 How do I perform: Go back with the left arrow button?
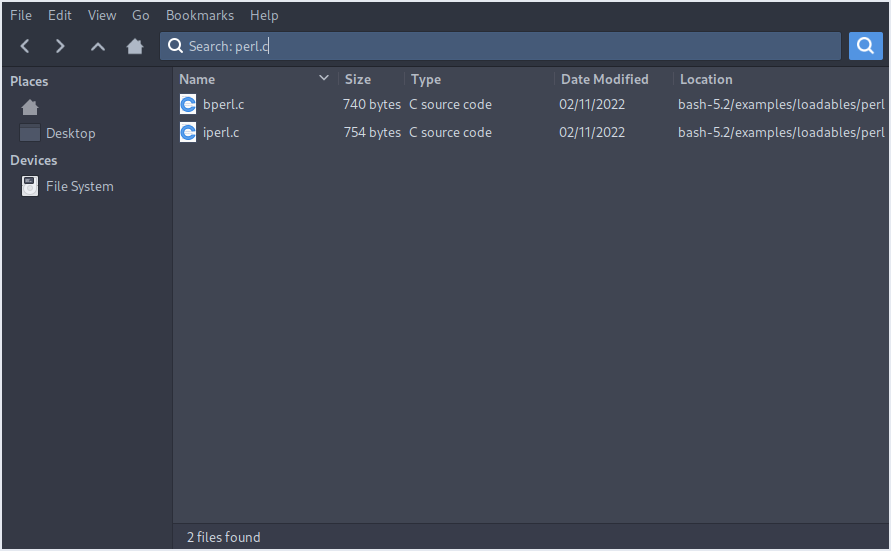25,46
